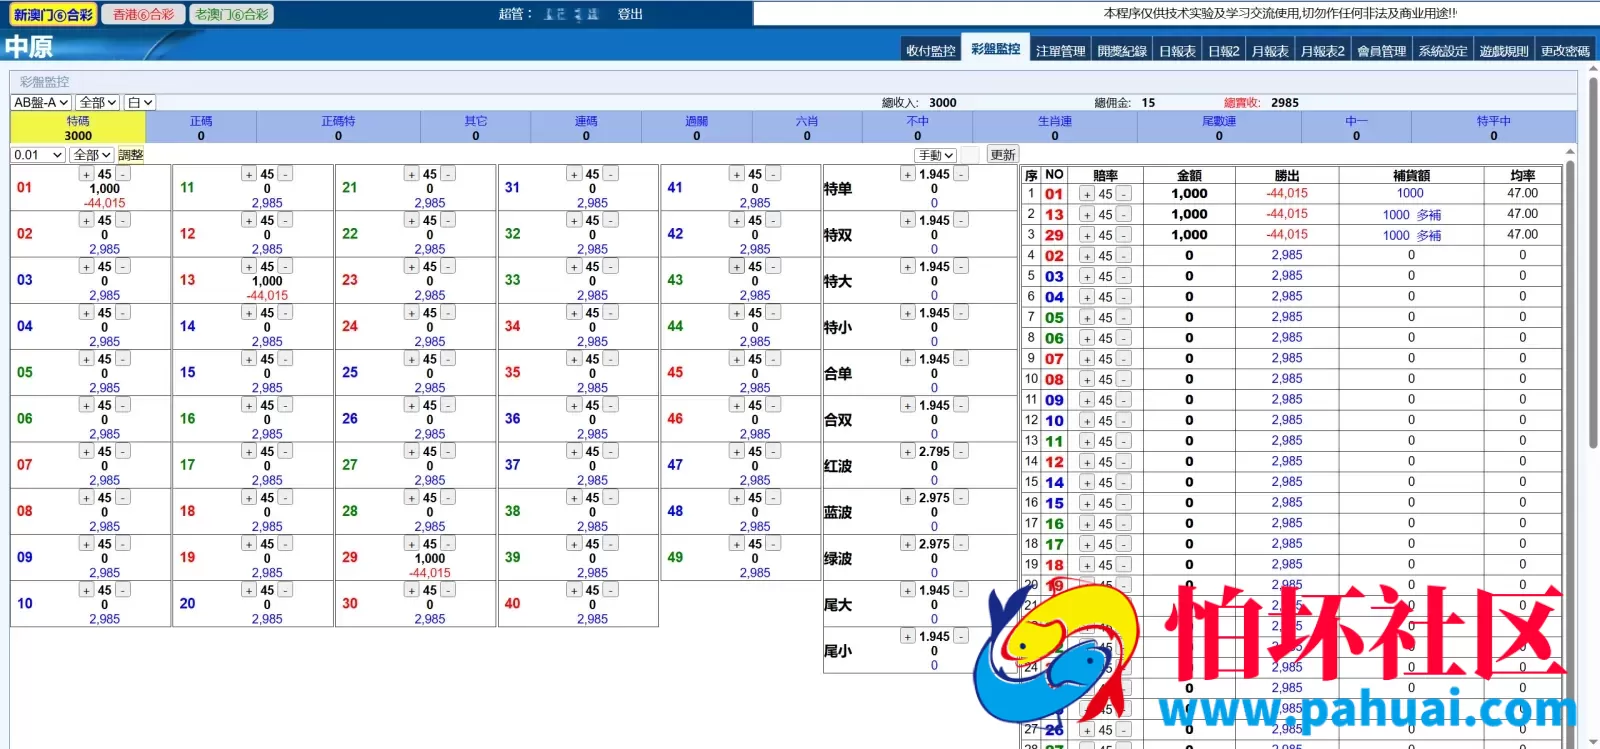Increase odds for 特单 row
This screenshot has width=1600, height=749.
[908, 174]
